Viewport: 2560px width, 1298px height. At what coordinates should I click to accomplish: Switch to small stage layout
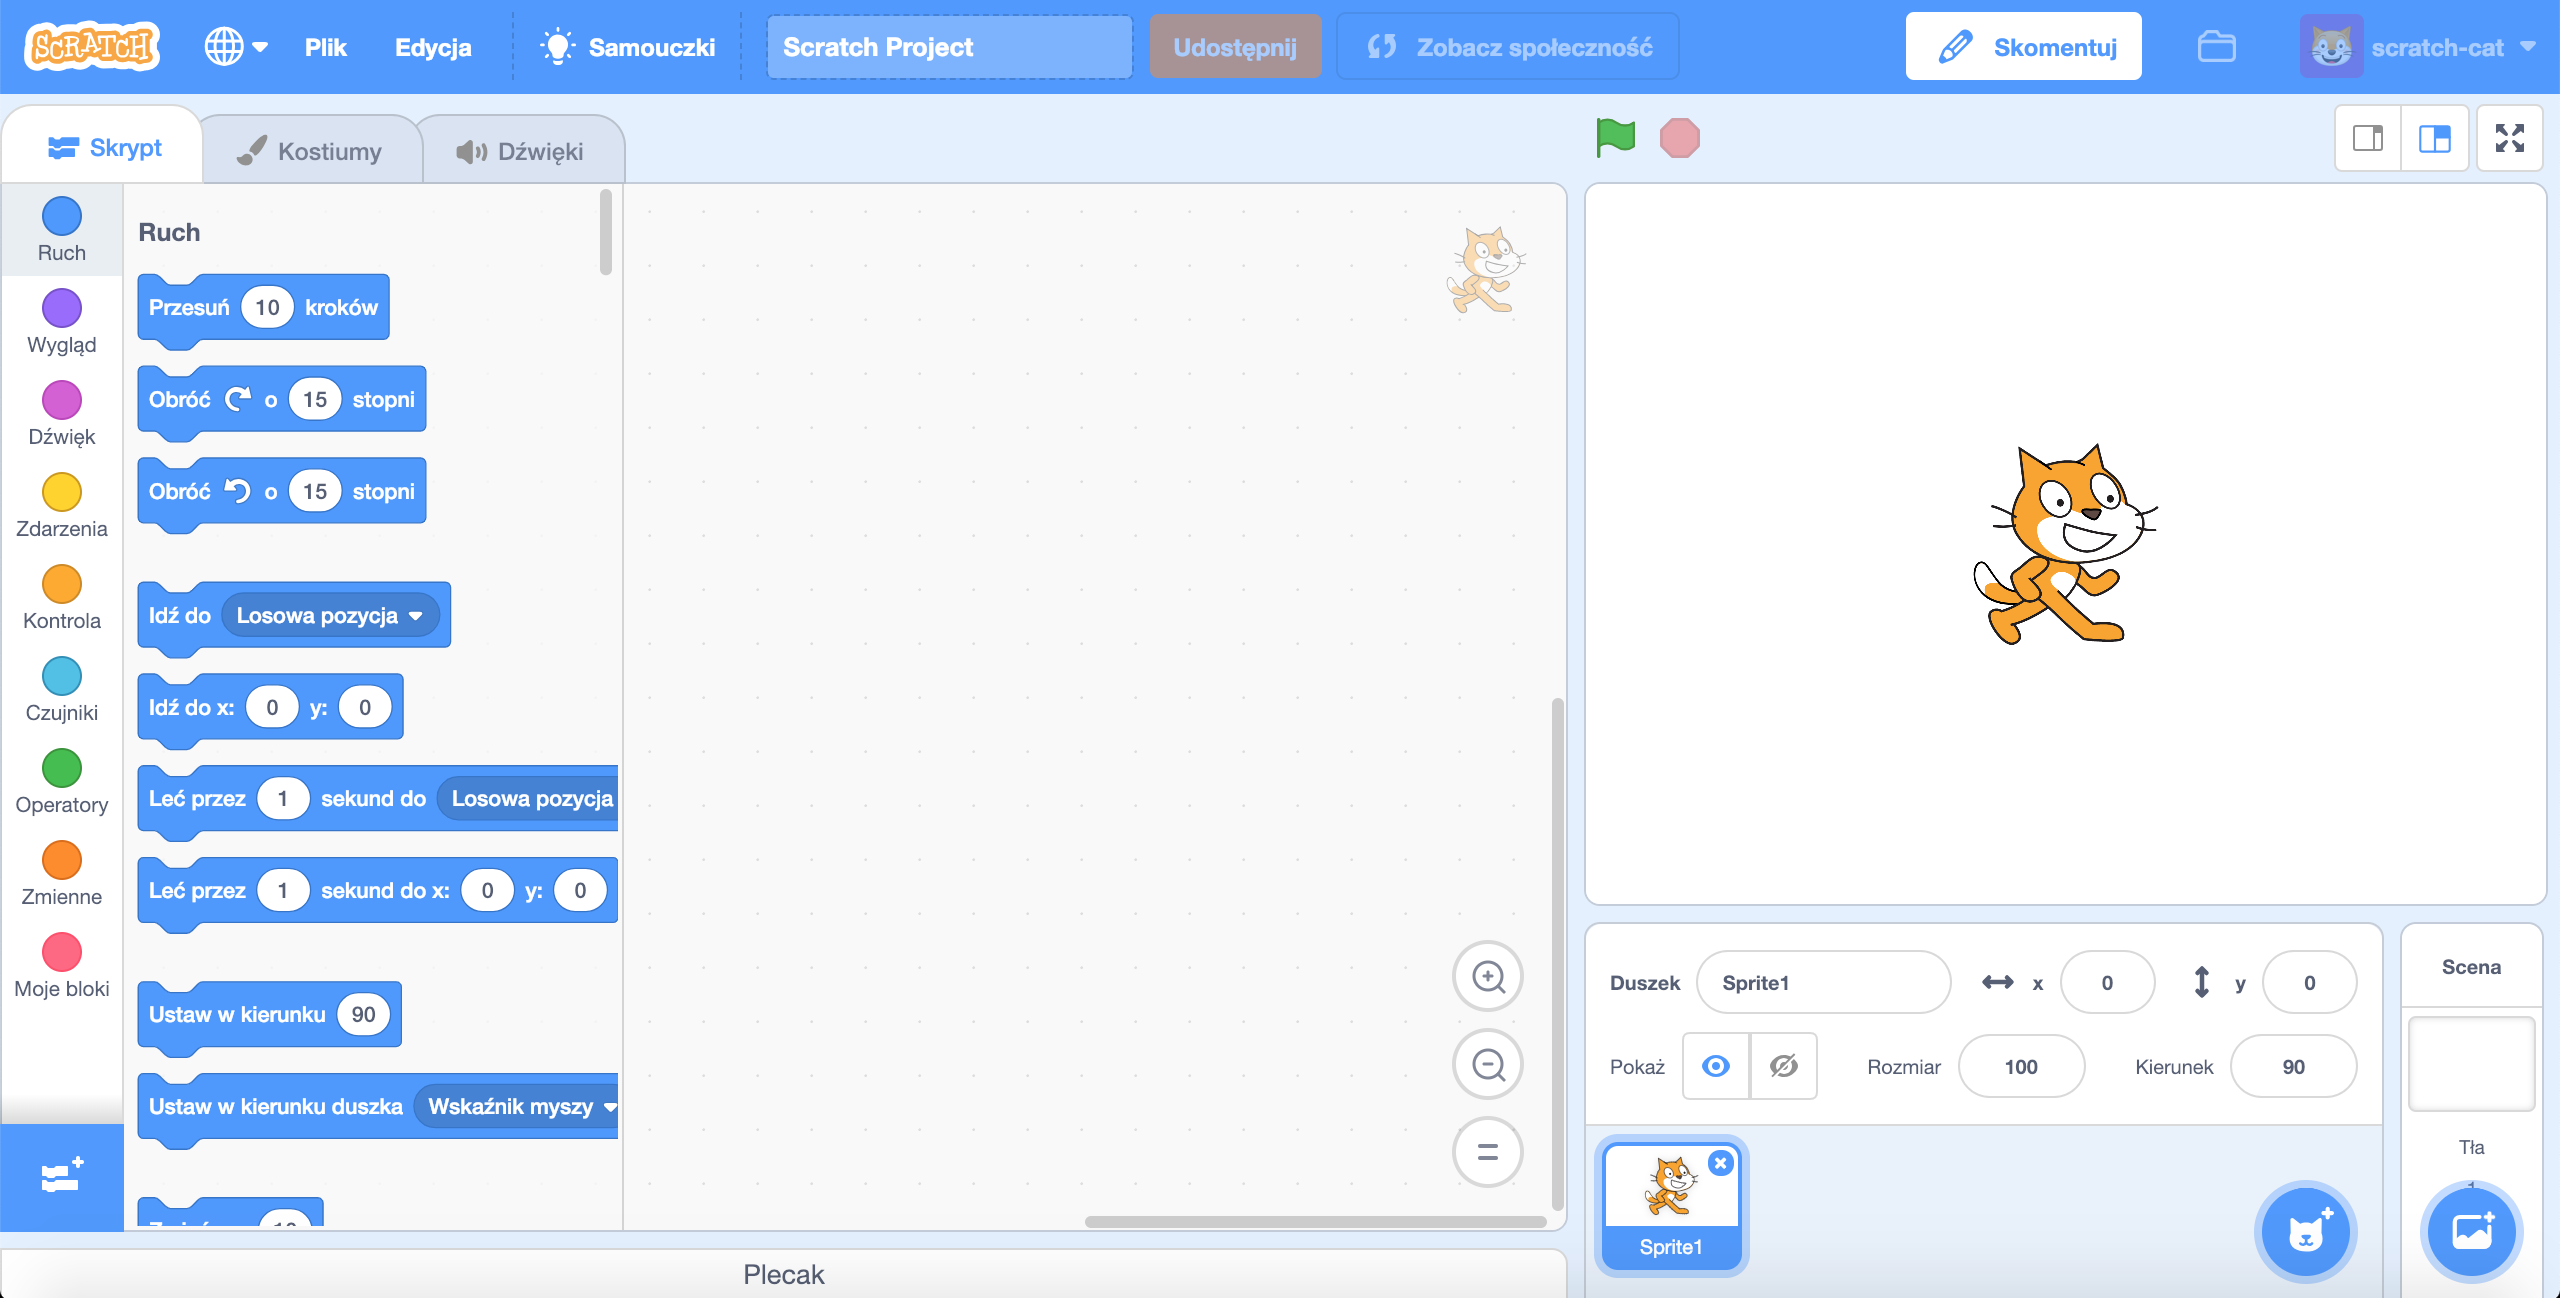[2368, 138]
